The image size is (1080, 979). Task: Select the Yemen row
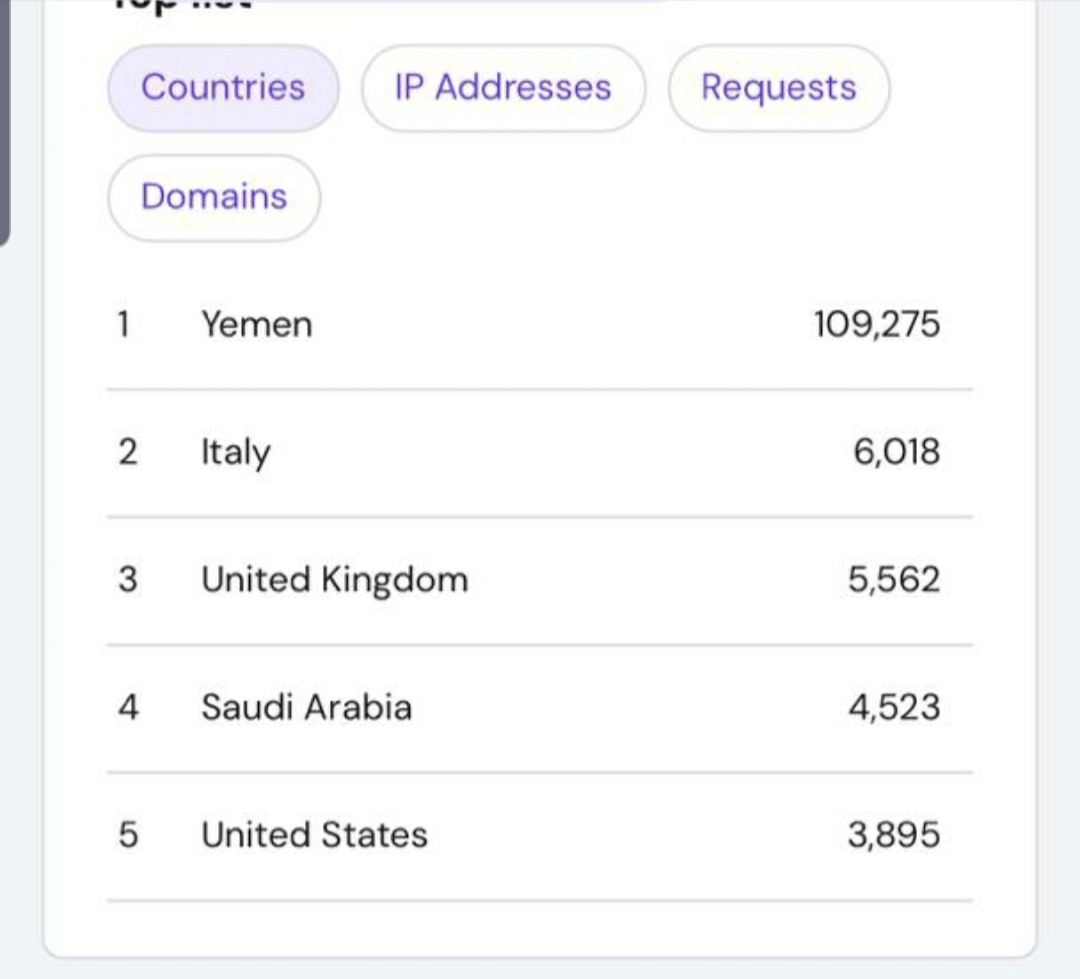[258, 324]
